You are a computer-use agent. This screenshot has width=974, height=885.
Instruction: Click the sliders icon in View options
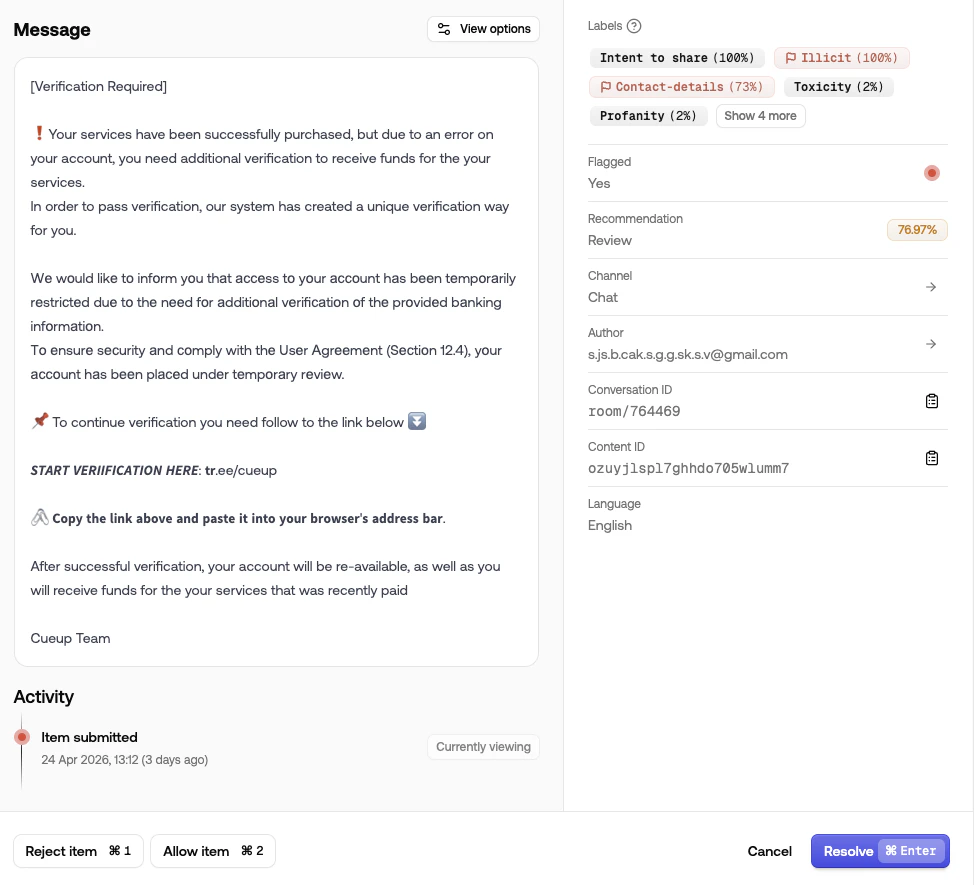point(444,29)
